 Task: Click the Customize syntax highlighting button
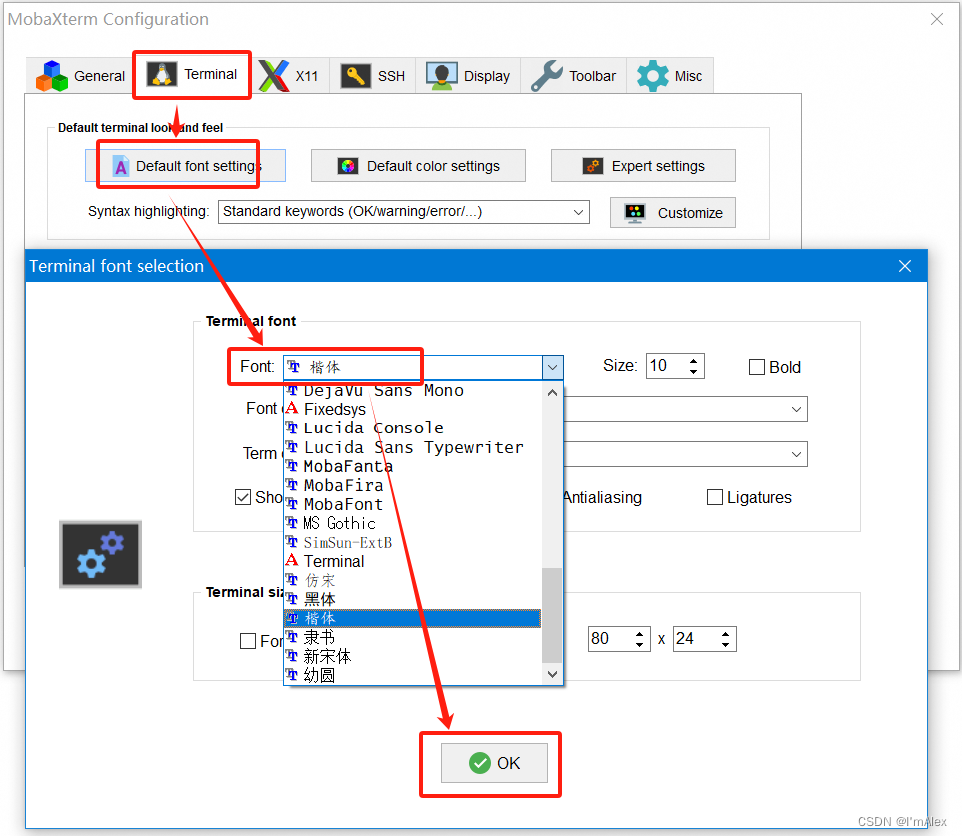click(672, 213)
